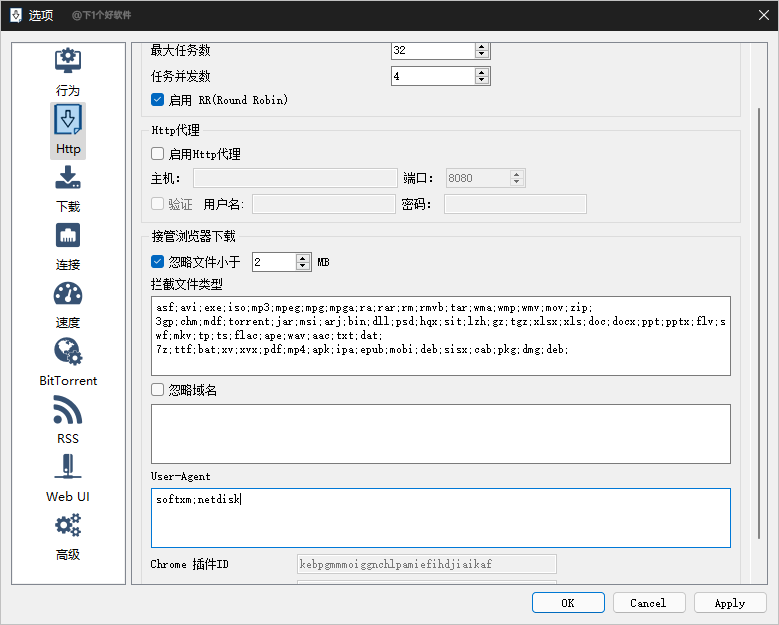Open the Web UI settings icon
This screenshot has height=625, width=779.
(68, 467)
